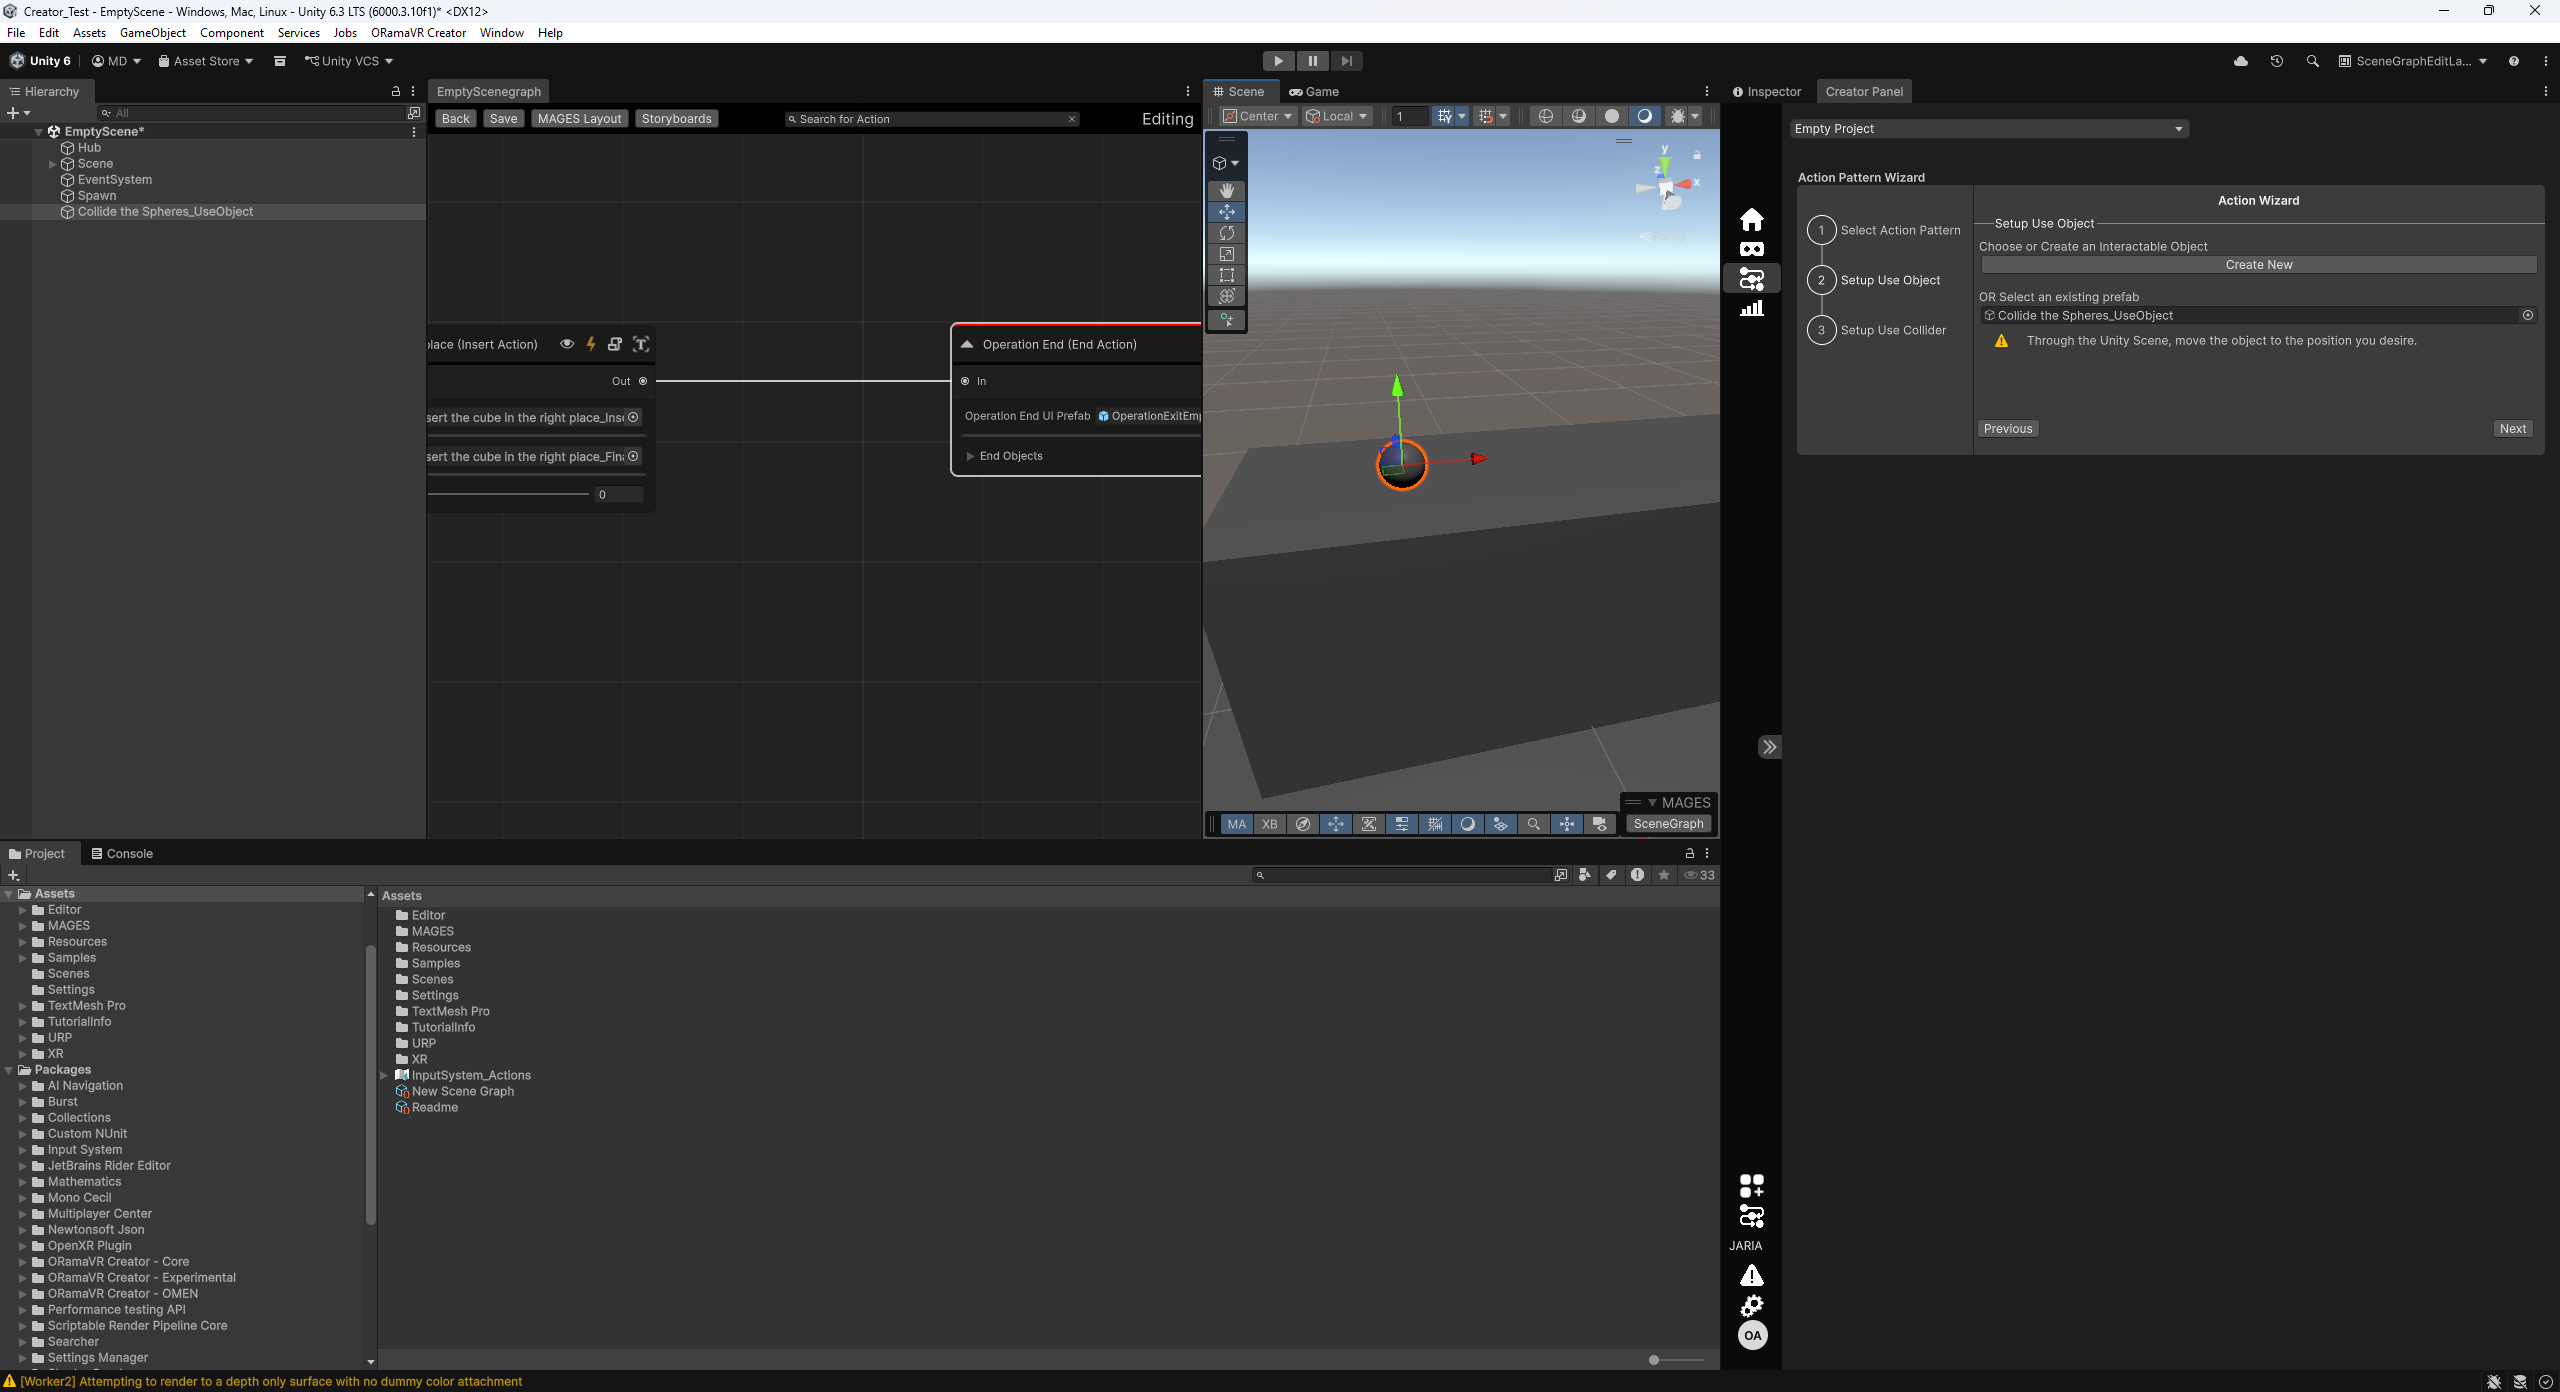
Task: Click the lightning bolt icon on Insert Action node
Action: (x=591, y=344)
